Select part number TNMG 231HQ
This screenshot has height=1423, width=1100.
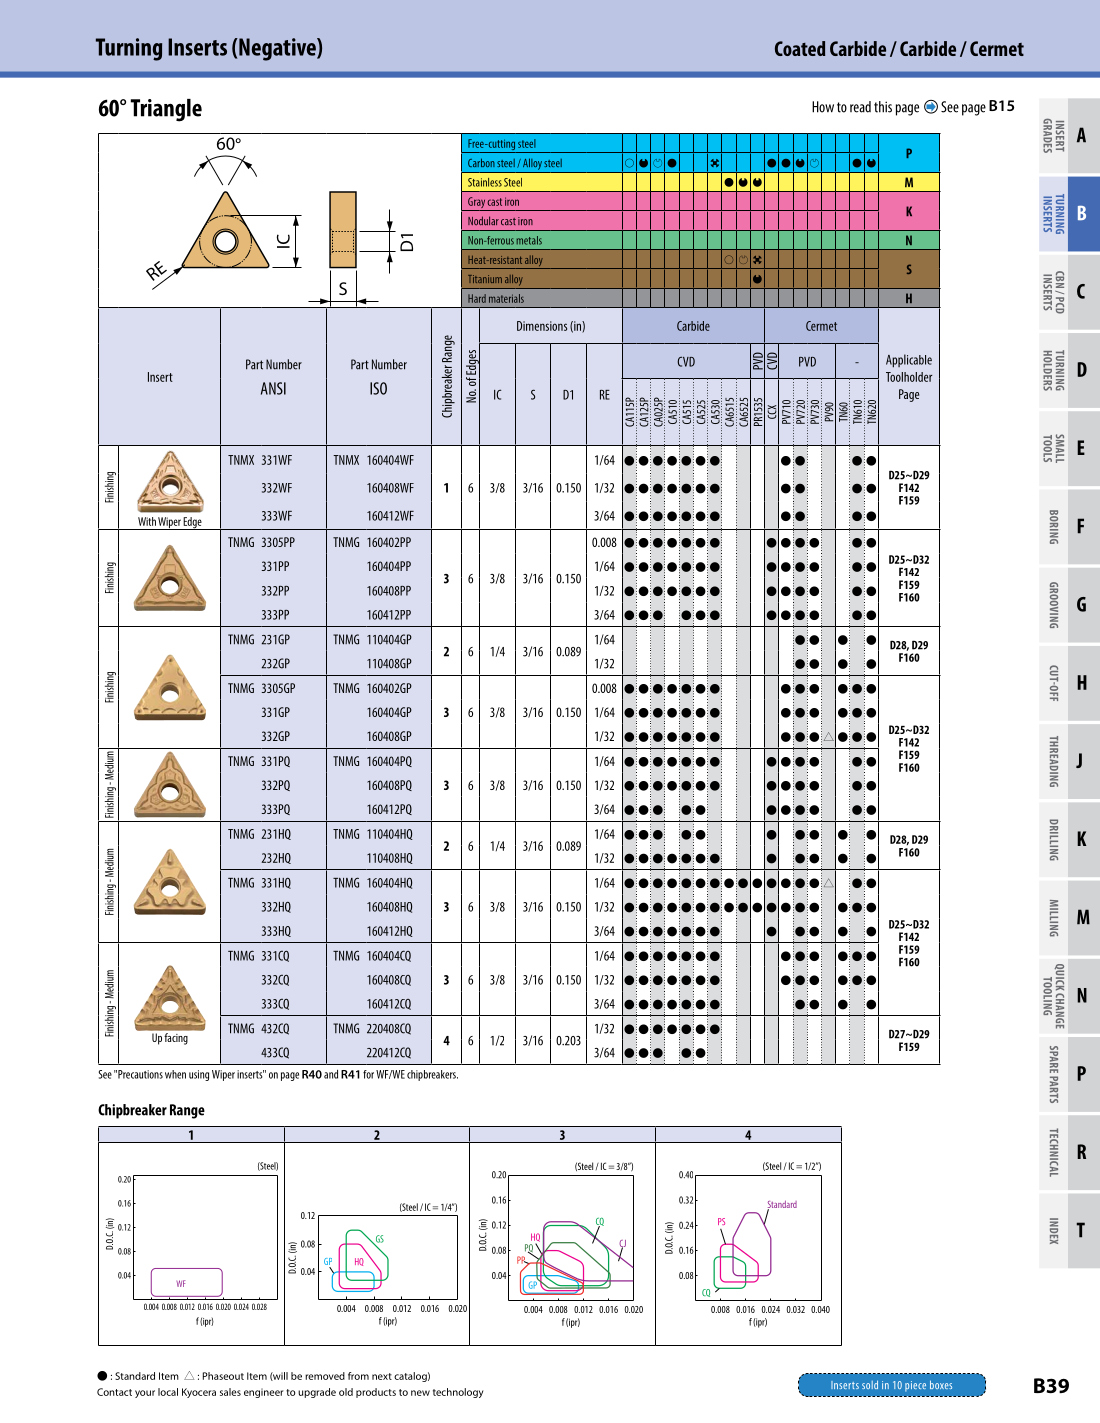[259, 835]
